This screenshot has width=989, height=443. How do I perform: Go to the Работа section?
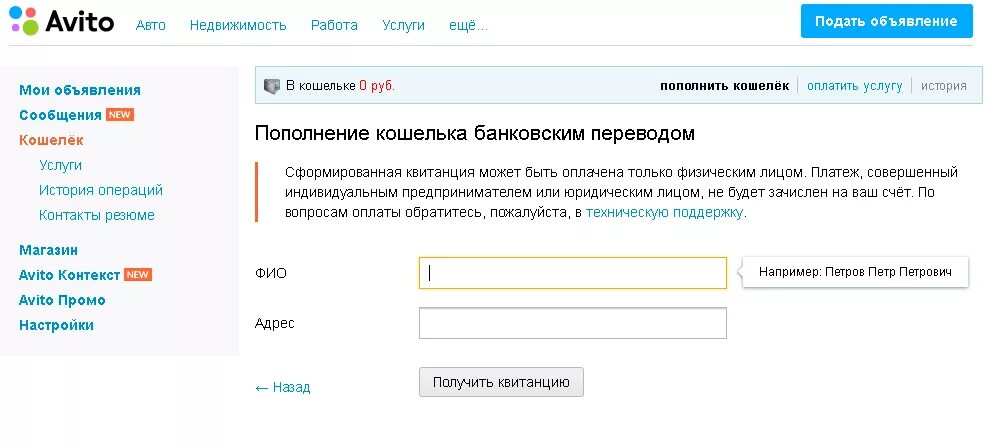click(x=334, y=25)
